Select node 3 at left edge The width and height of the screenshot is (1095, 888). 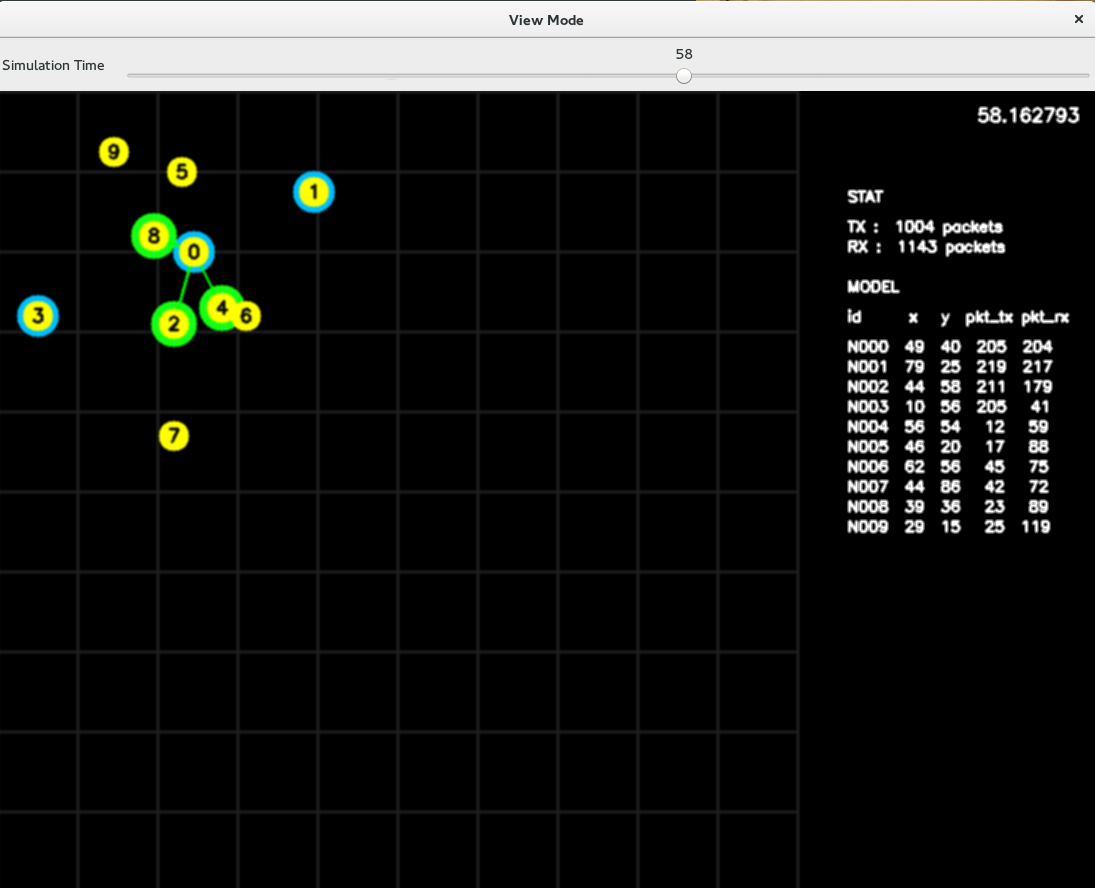[x=38, y=316]
